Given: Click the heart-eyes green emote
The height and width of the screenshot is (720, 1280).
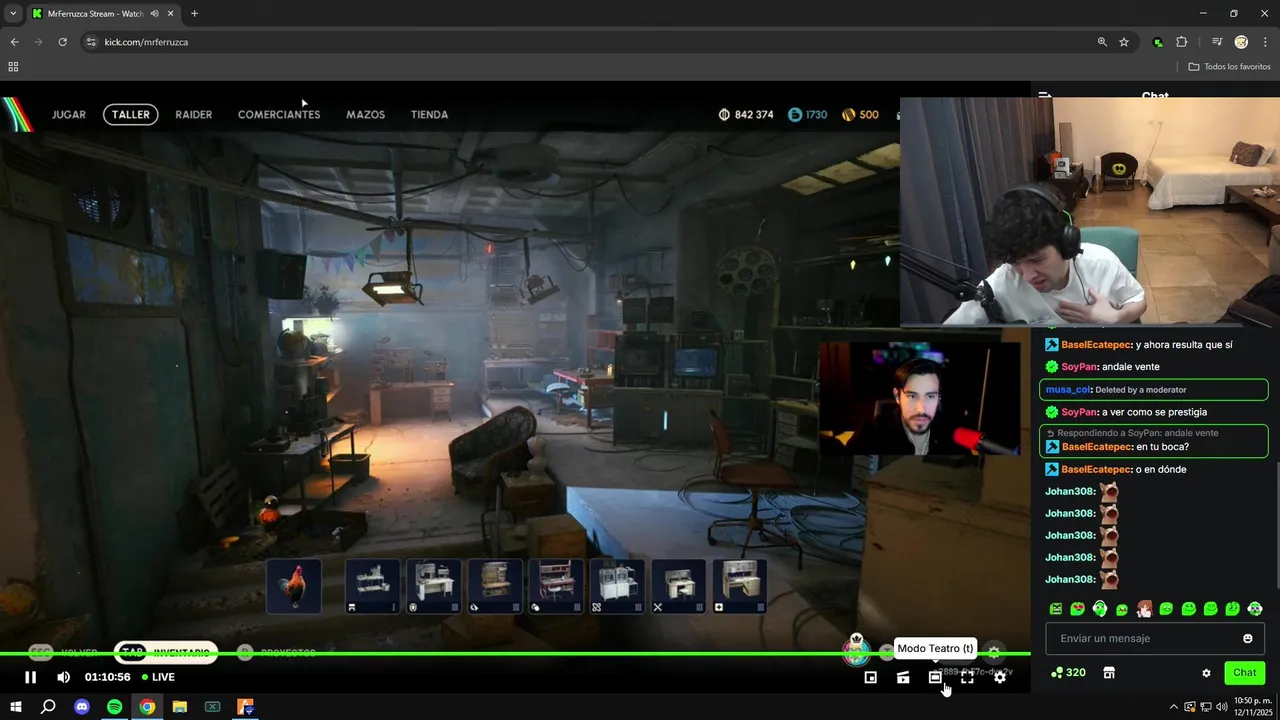Looking at the screenshot, I should click(1077, 609).
